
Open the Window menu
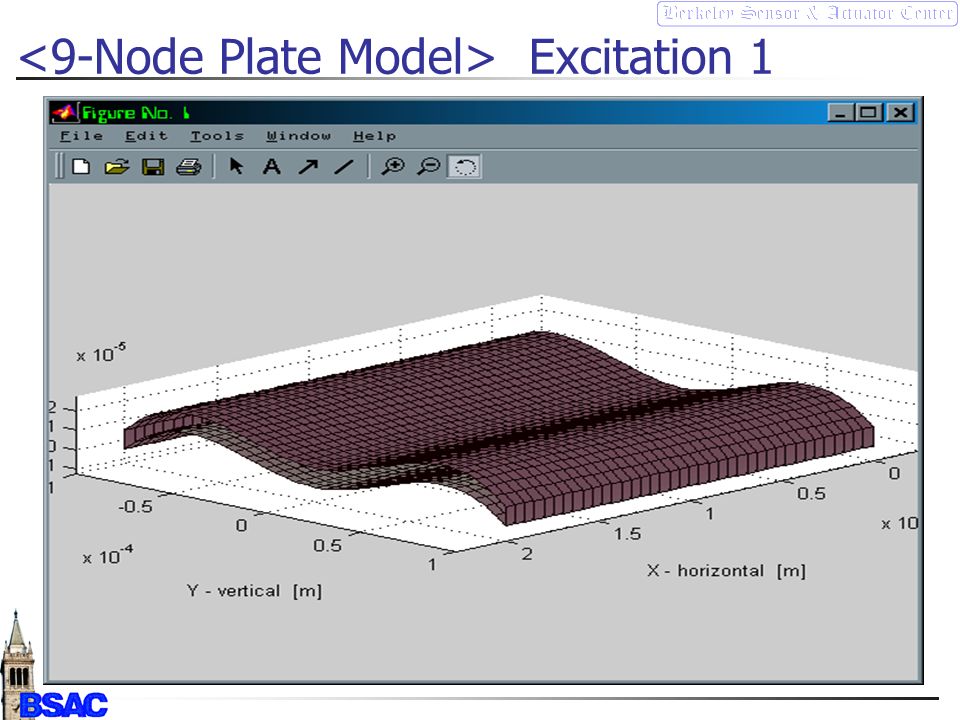[x=299, y=136]
